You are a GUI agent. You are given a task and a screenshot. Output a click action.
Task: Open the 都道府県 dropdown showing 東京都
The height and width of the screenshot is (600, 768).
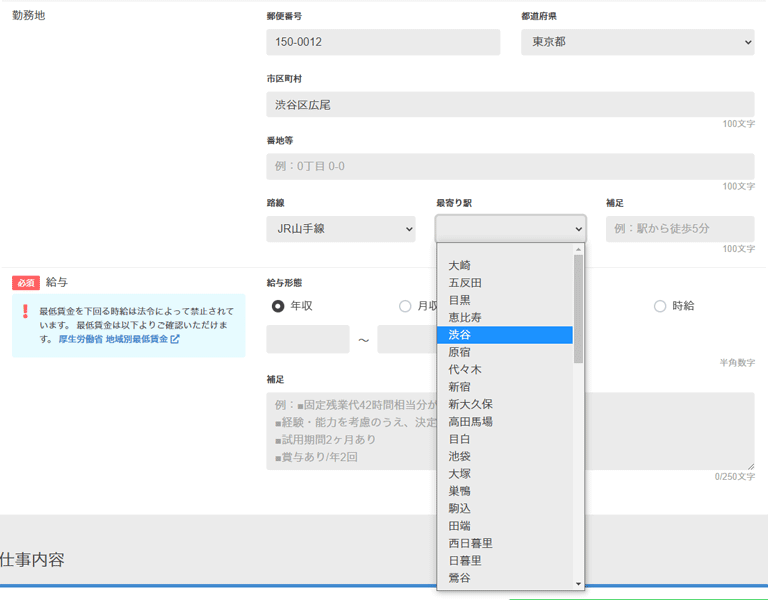pos(637,42)
